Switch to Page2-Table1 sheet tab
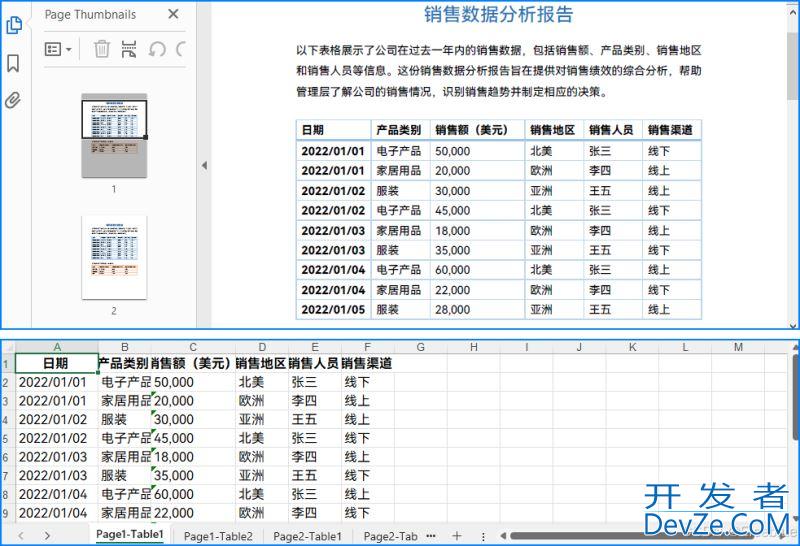This screenshot has height=546, width=800. [307, 536]
